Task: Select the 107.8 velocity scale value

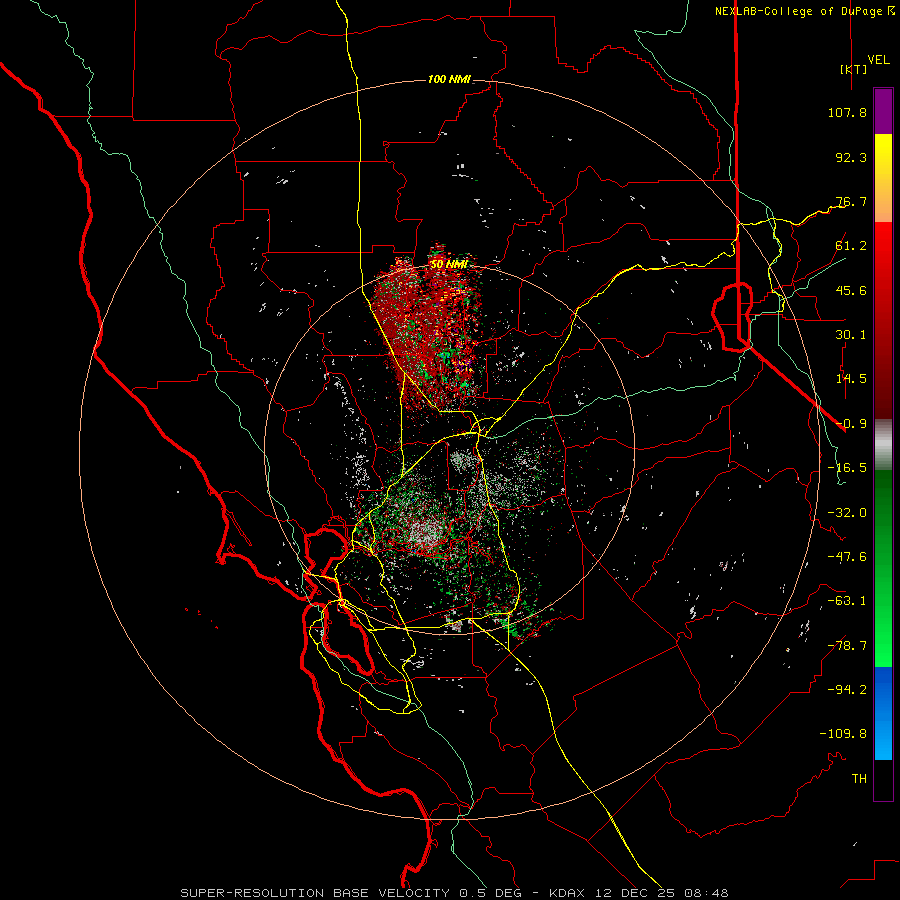Action: (x=847, y=112)
